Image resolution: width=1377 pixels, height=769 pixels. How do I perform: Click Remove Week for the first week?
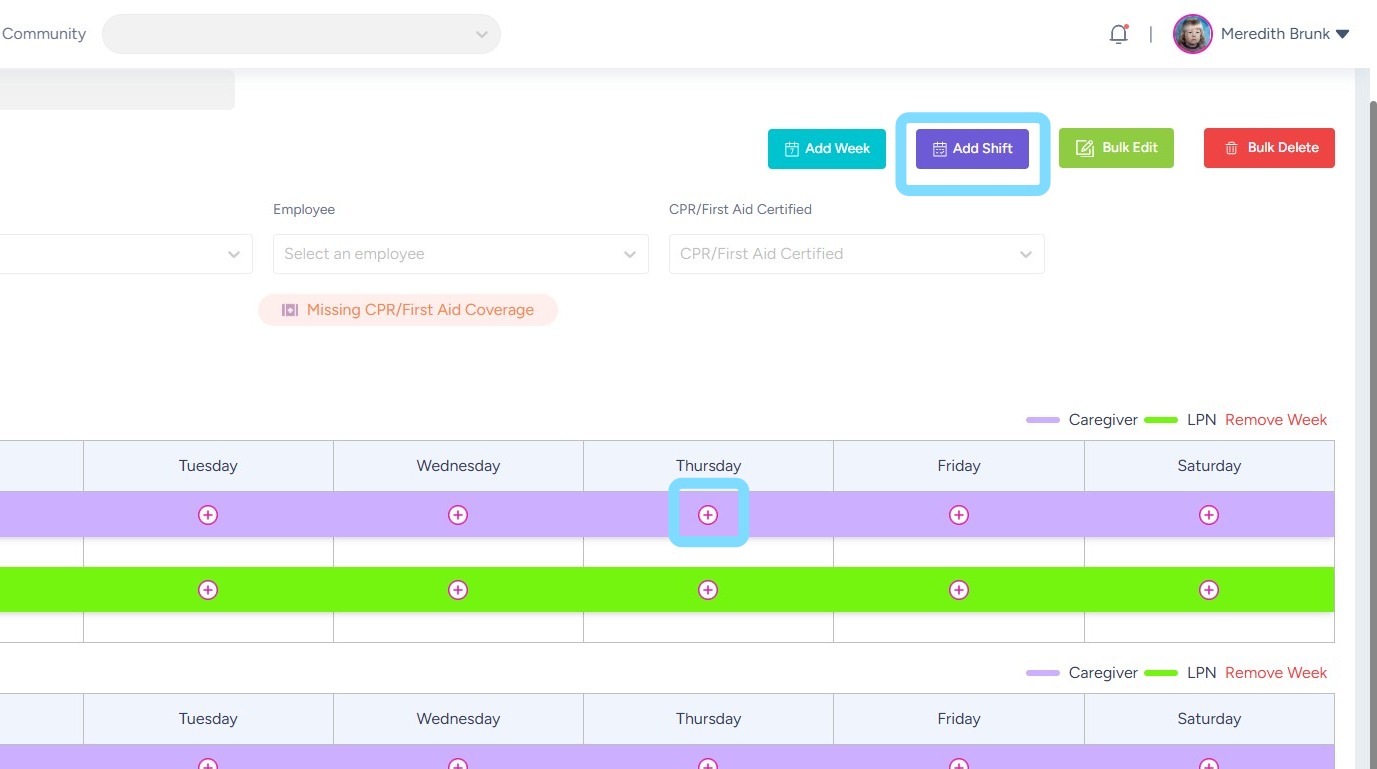[1276, 420]
